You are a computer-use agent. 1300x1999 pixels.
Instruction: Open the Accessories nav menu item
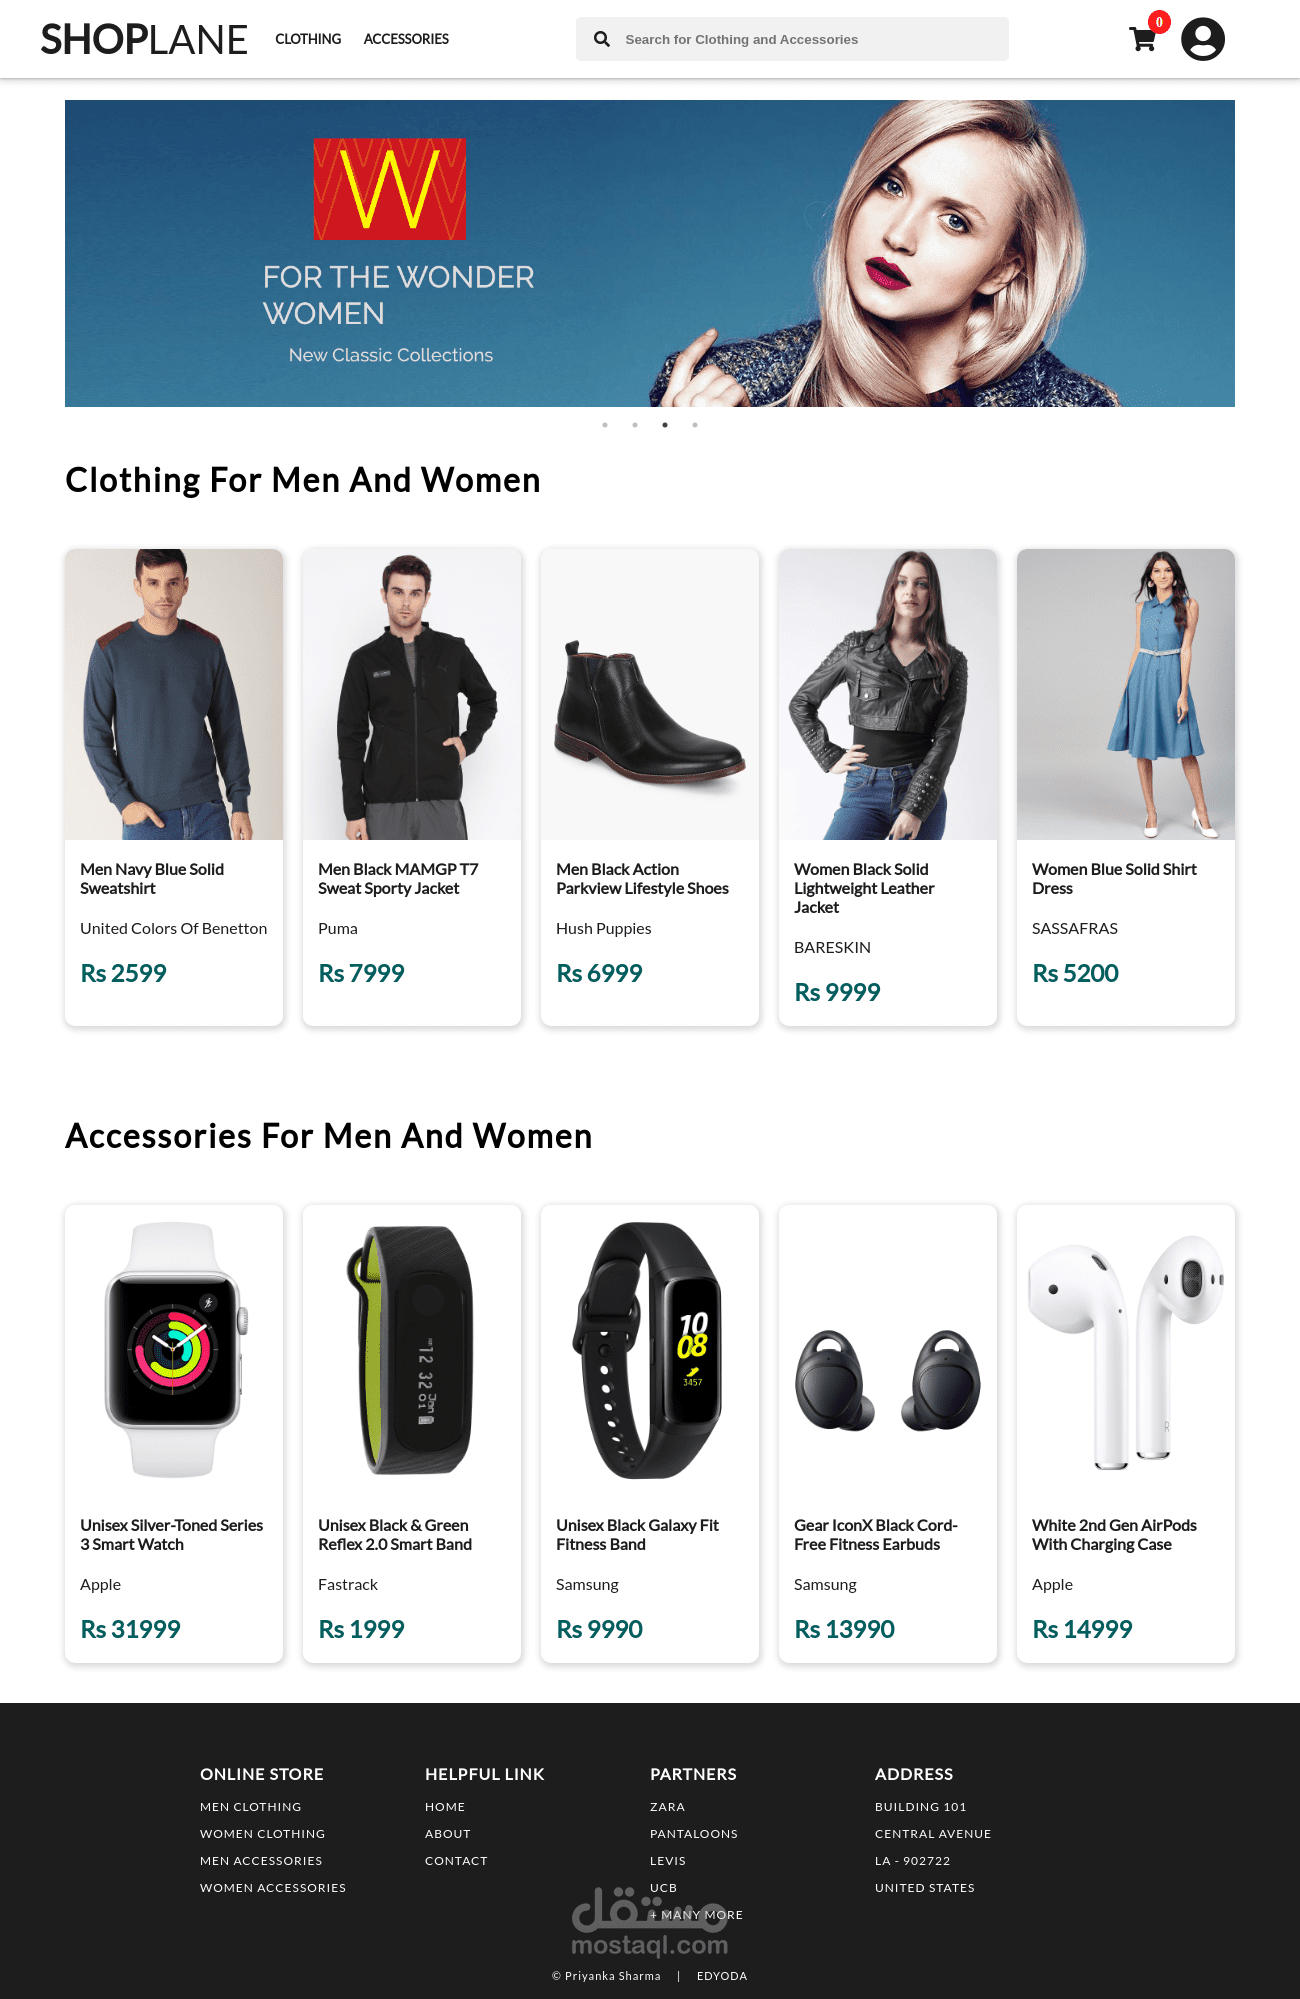(406, 39)
